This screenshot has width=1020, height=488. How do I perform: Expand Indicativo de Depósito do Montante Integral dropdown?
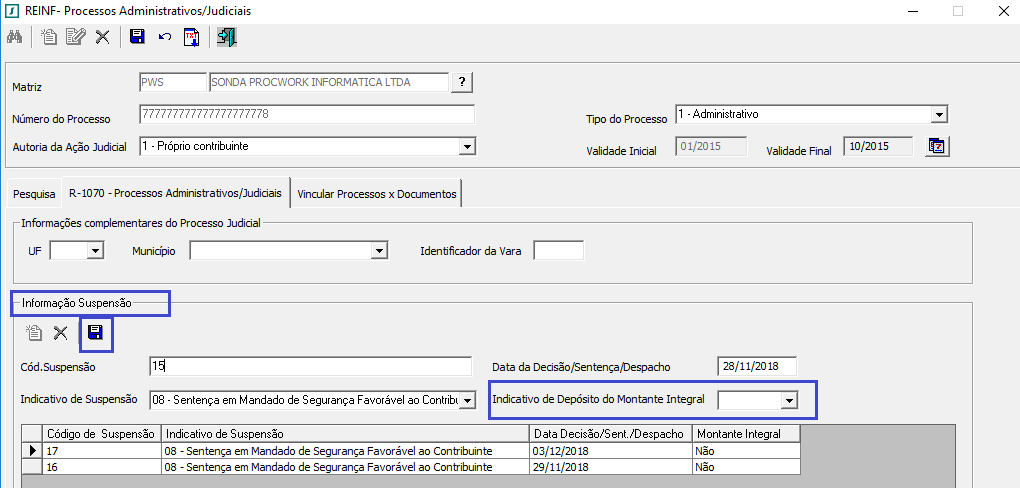click(x=789, y=400)
